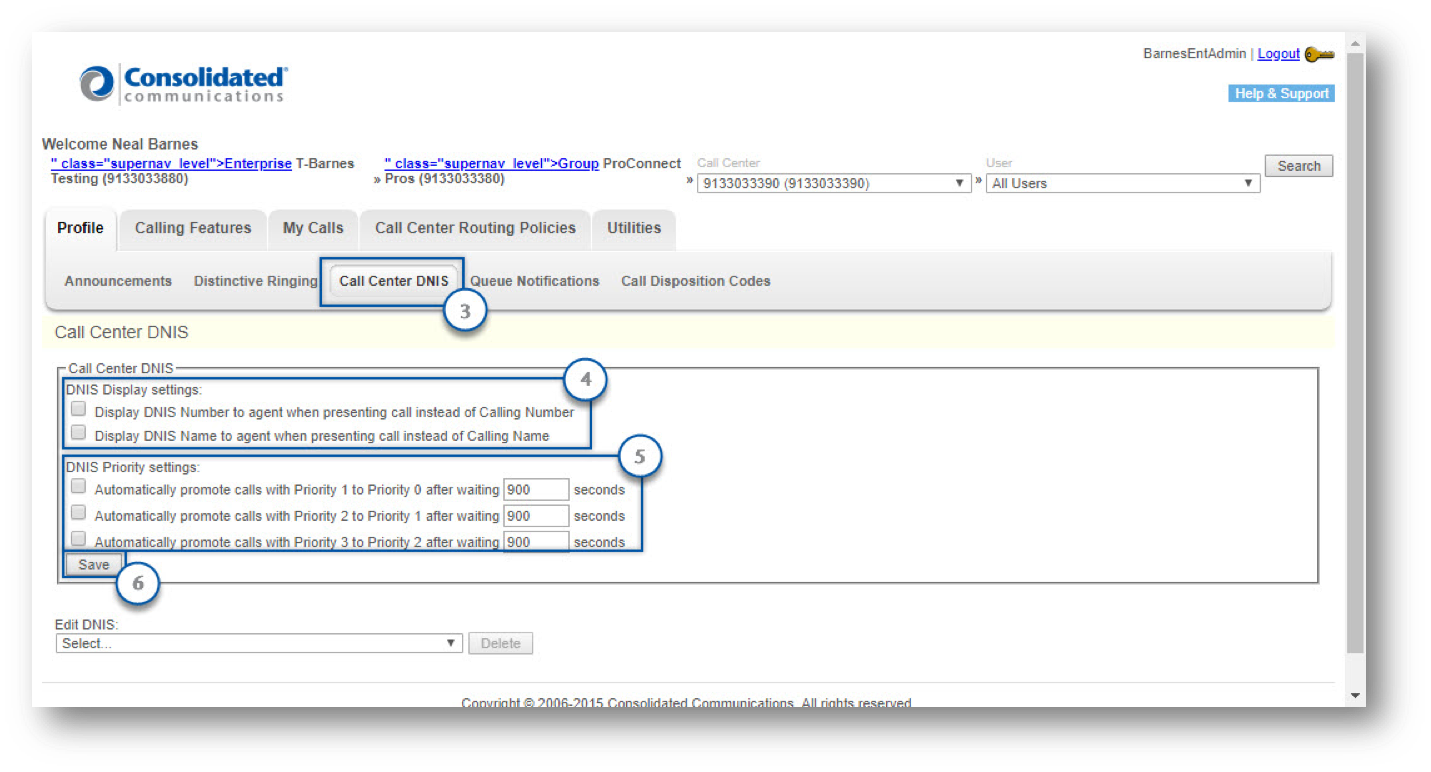The width and height of the screenshot is (1431, 772).
Task: Switch to the Profile tab
Action: [80, 228]
